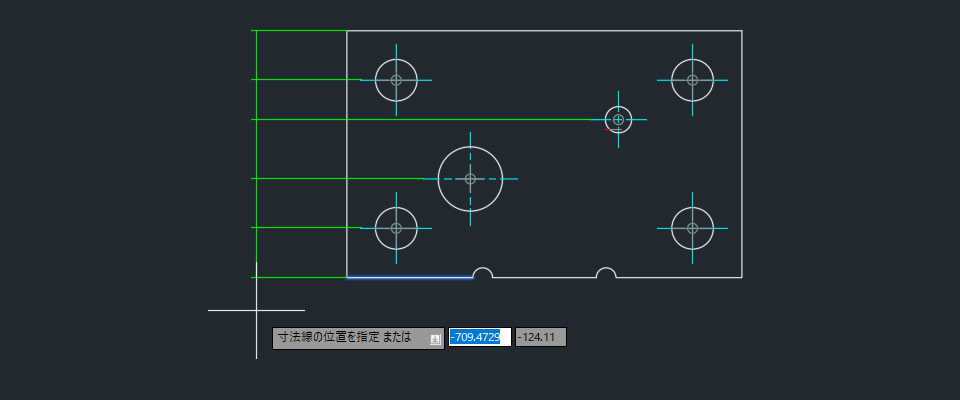
Task: Pick the top-left hole's center point
Action: click(396, 80)
